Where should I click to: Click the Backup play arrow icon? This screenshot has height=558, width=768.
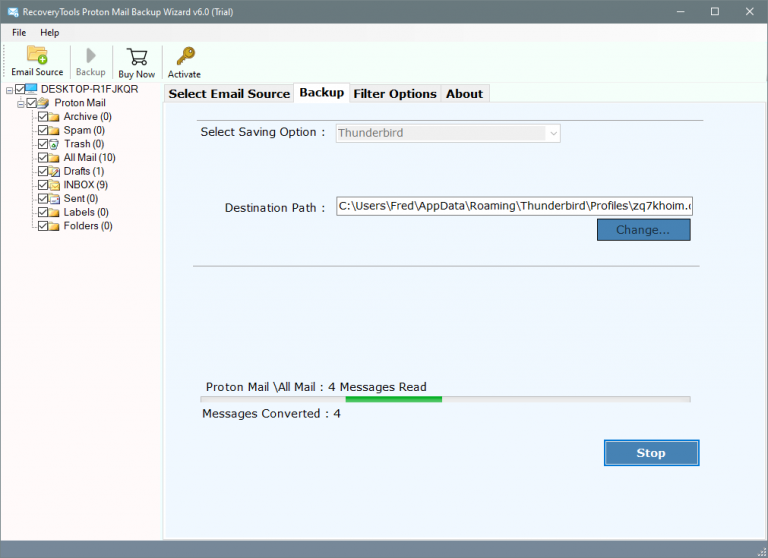[91, 55]
